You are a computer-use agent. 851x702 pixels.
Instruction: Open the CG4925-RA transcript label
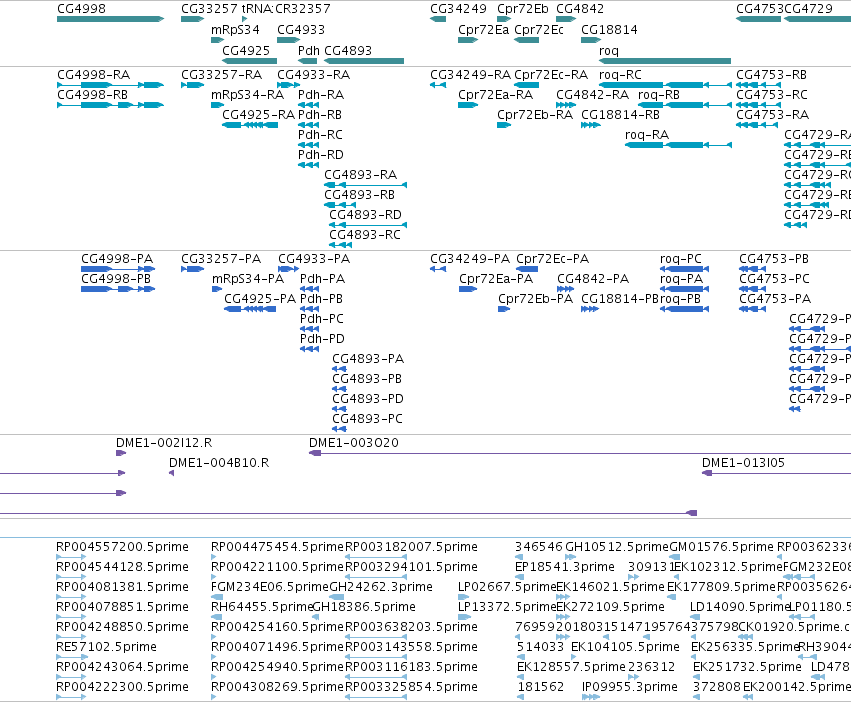coord(258,115)
